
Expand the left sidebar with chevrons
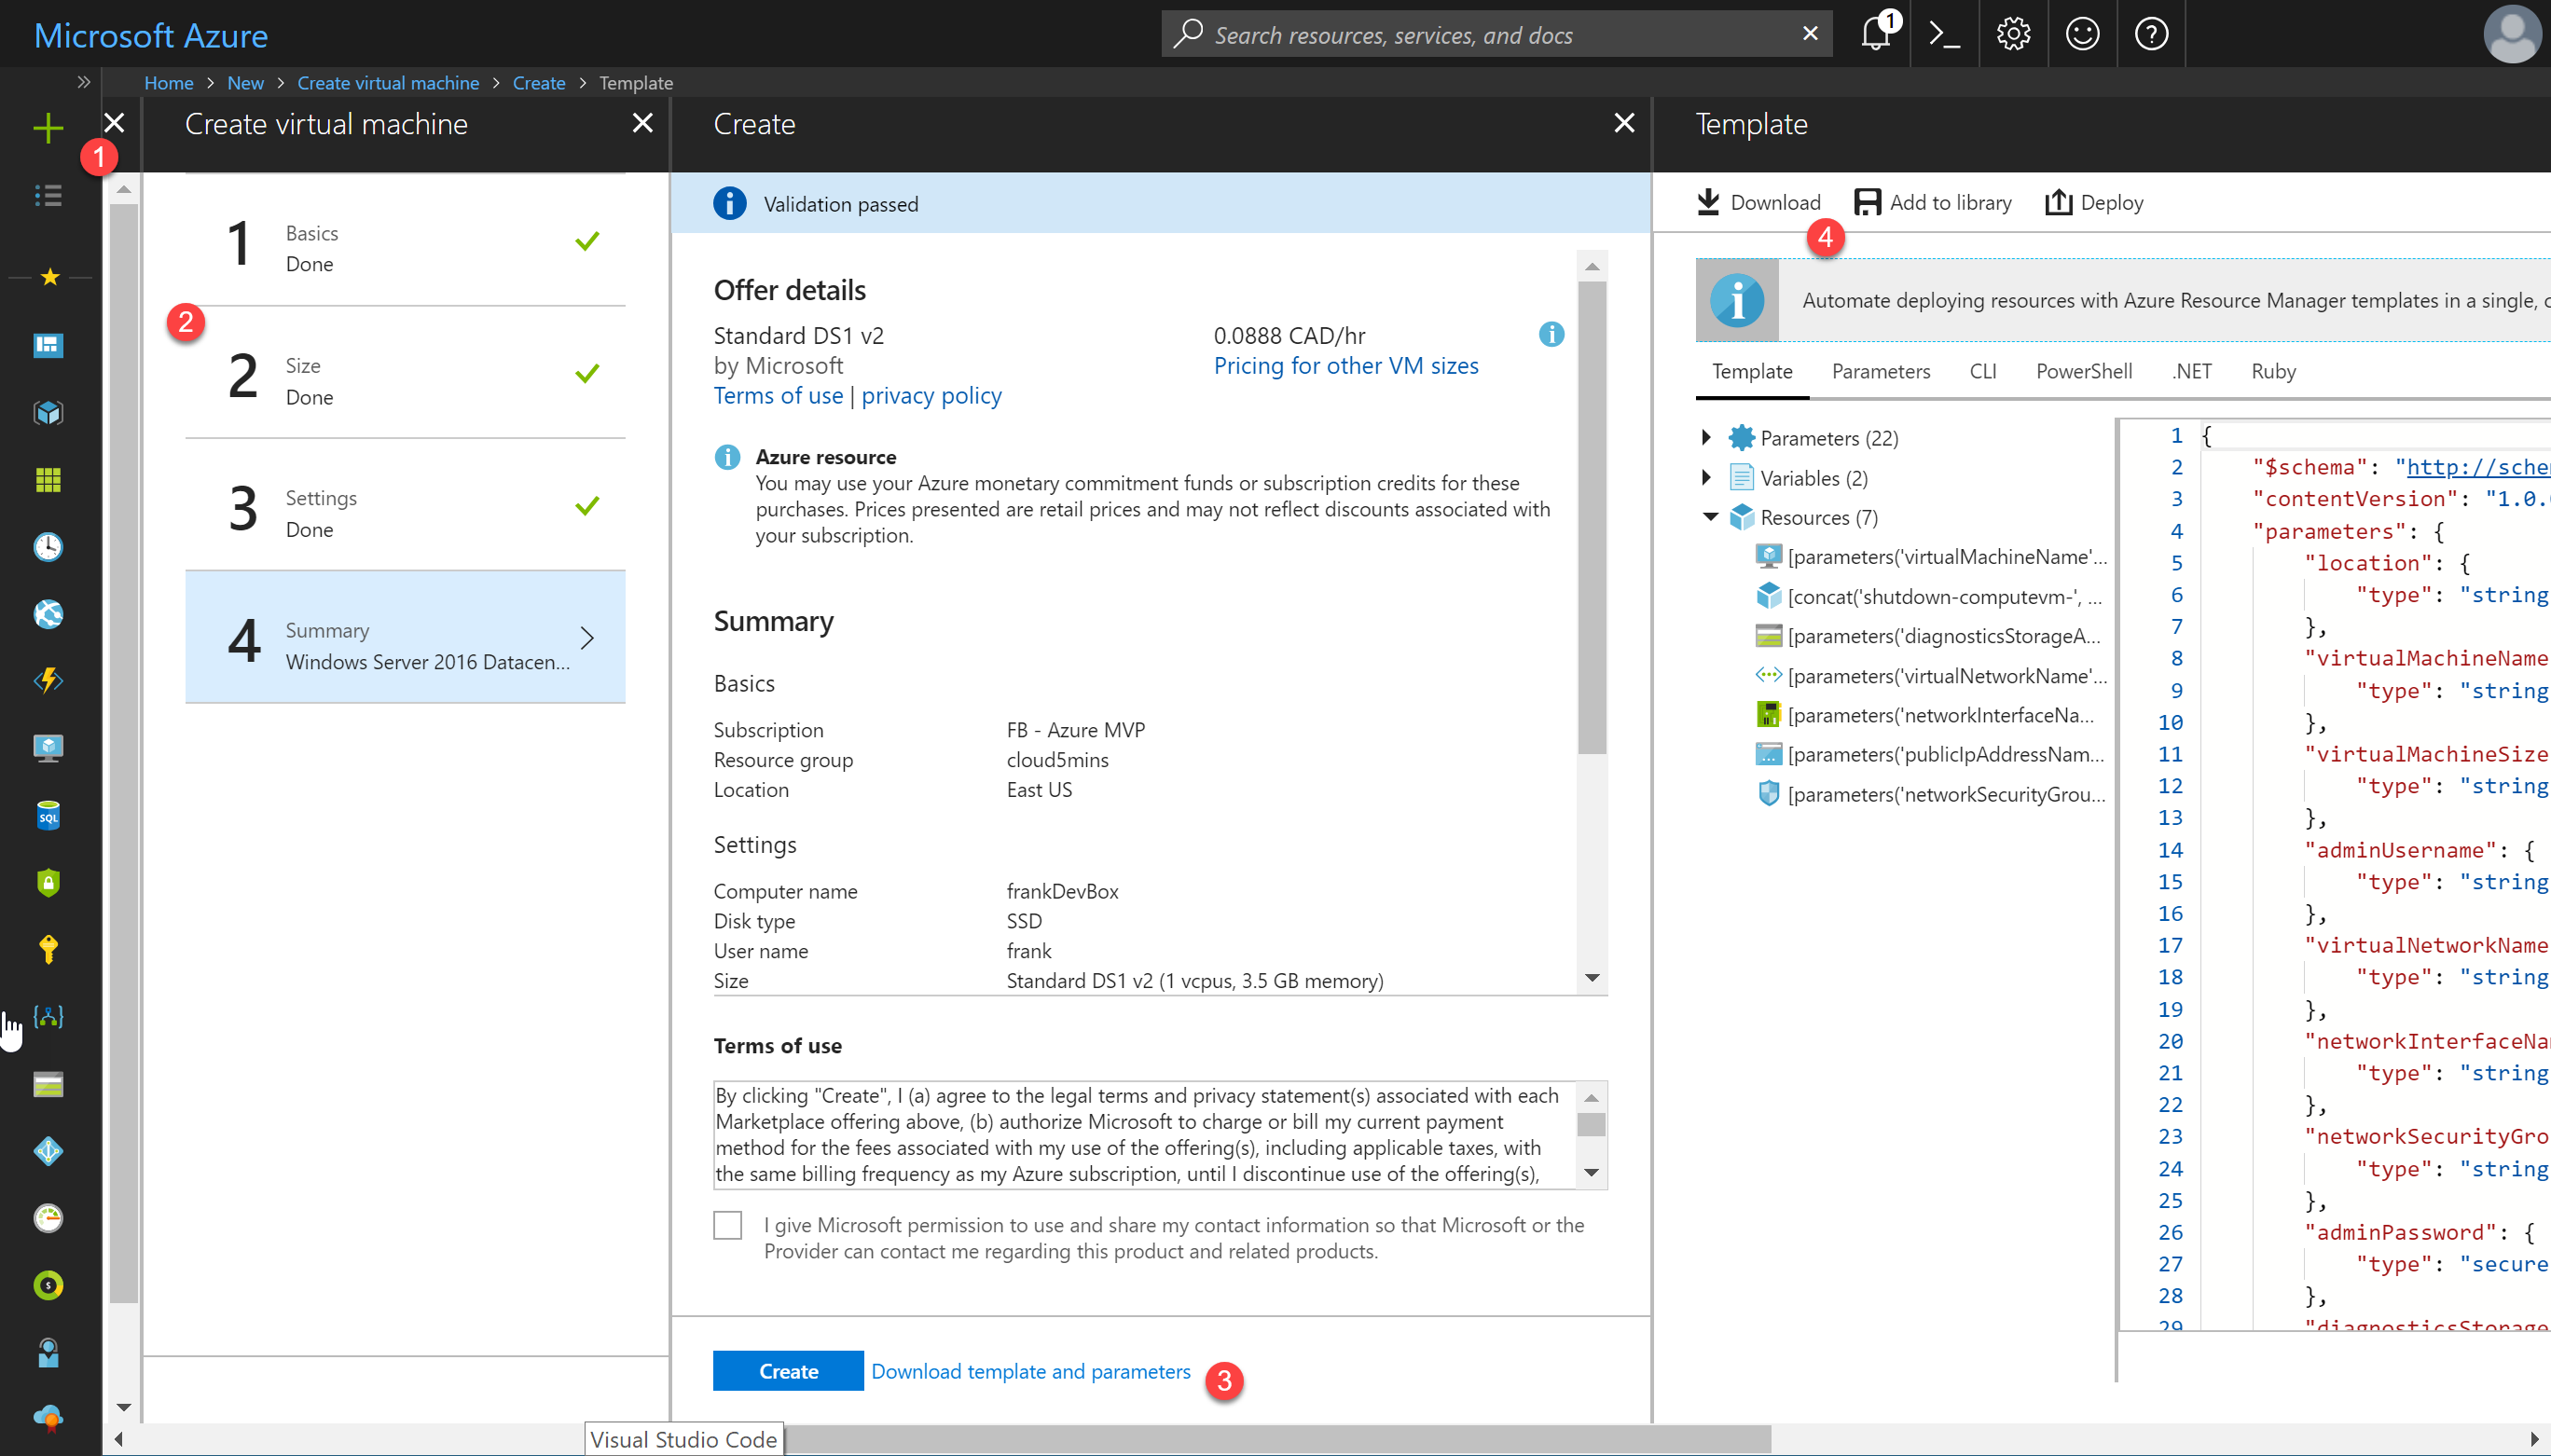coord(84,82)
